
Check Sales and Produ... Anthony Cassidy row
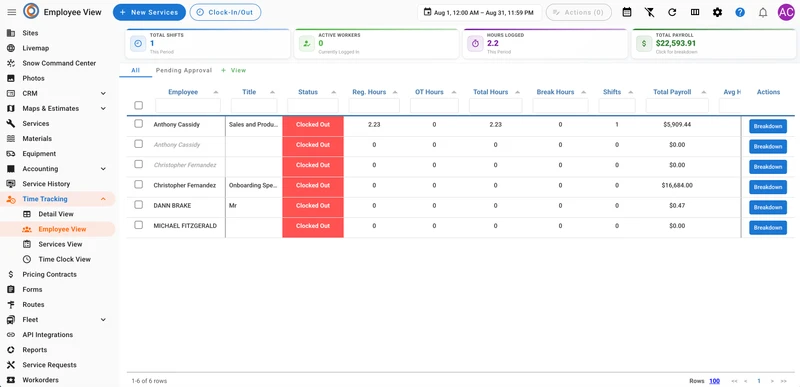pyautogui.click(x=138, y=124)
